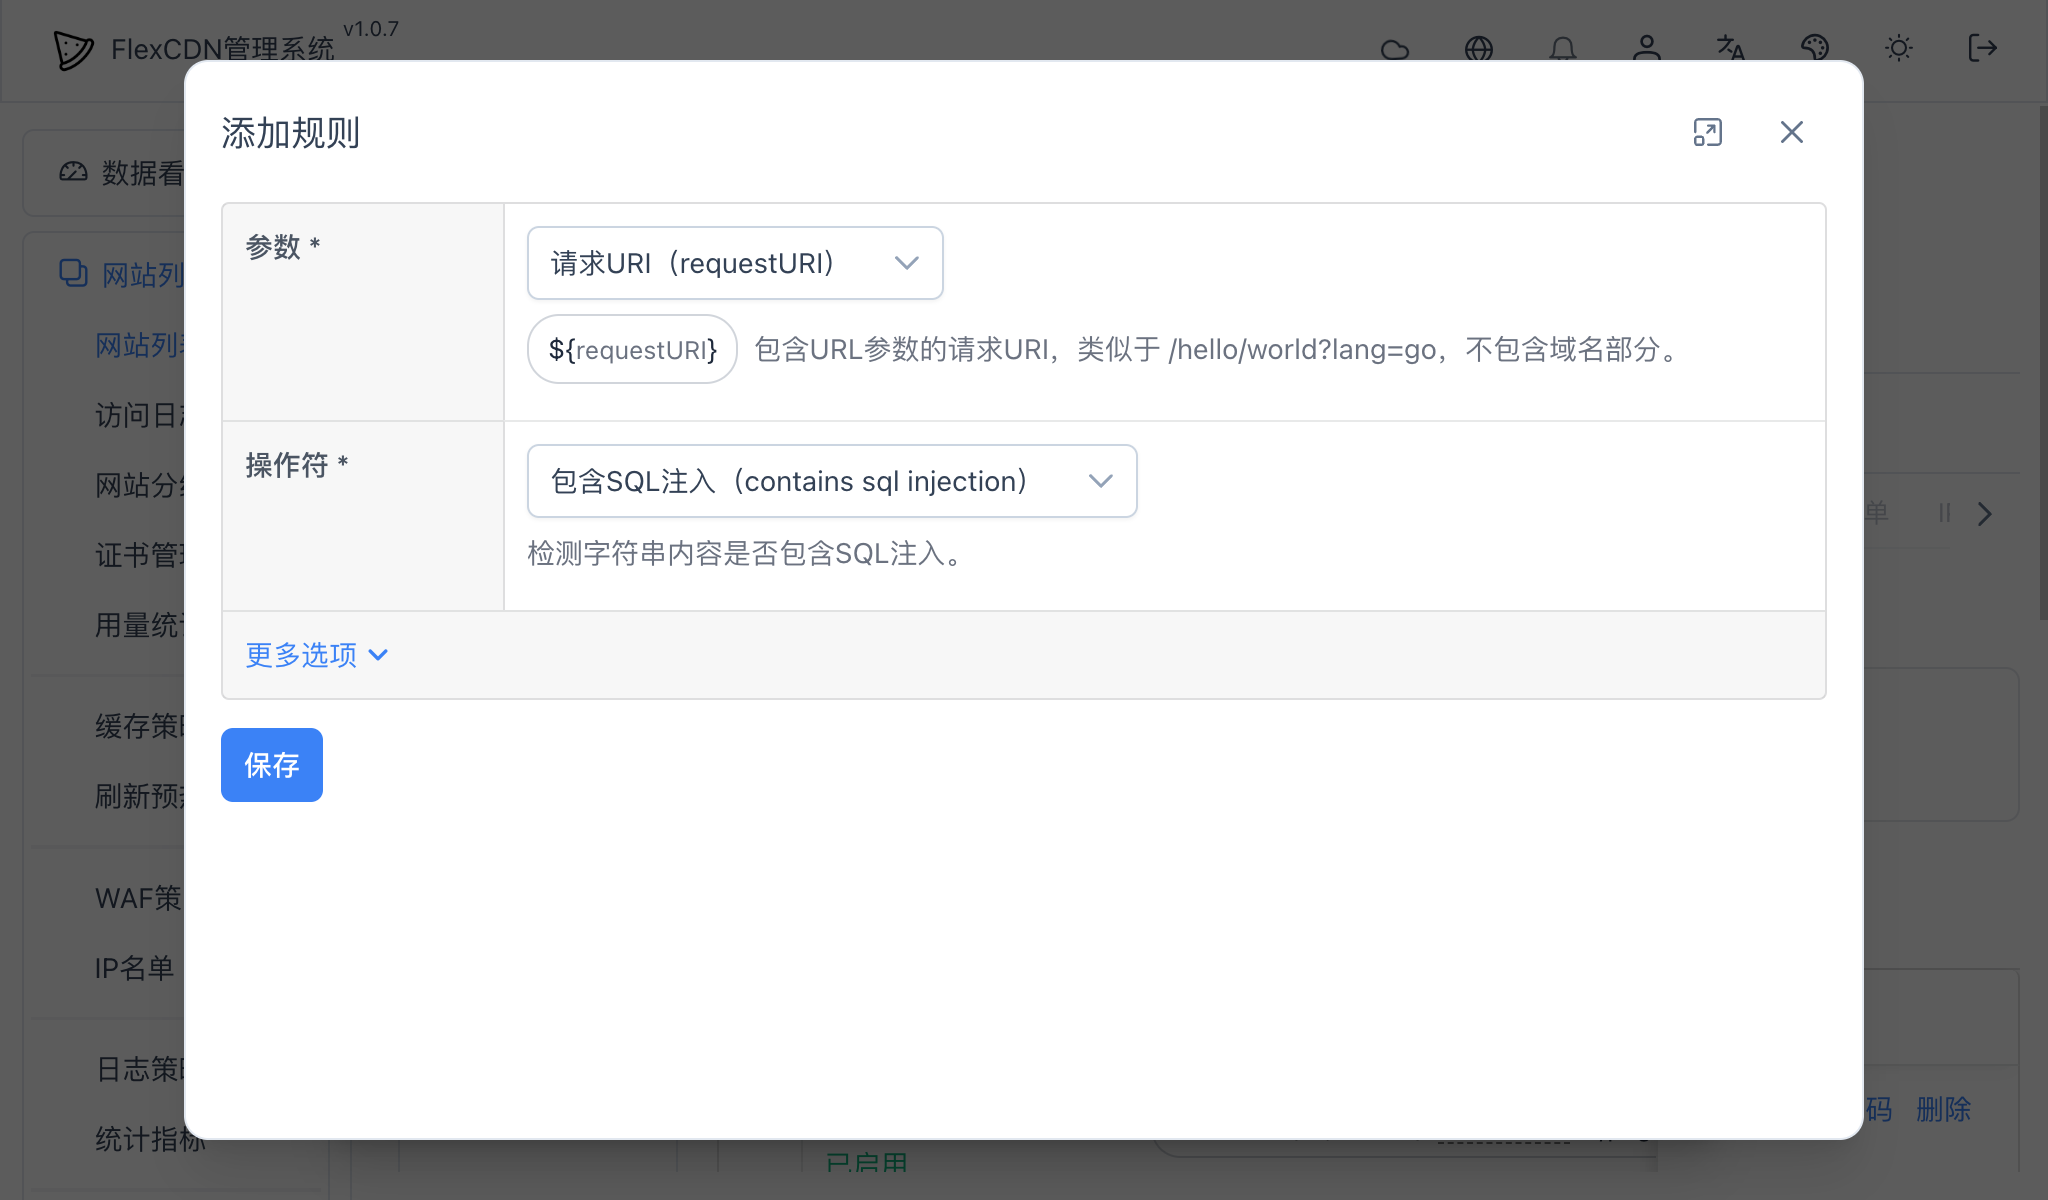Select 网站列表 in the sidebar
This screenshot has height=1200, width=2048.
coord(138,344)
